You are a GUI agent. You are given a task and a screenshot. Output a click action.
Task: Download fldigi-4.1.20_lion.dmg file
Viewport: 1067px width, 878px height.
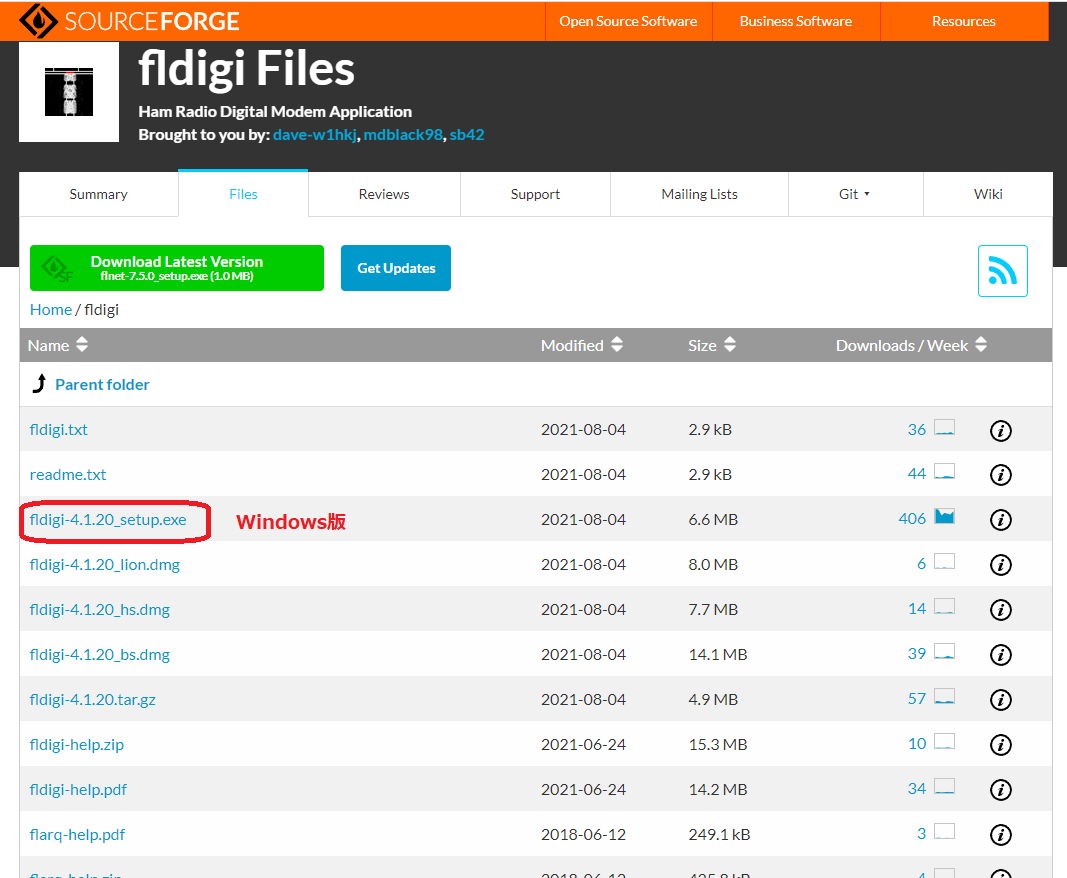coord(105,564)
